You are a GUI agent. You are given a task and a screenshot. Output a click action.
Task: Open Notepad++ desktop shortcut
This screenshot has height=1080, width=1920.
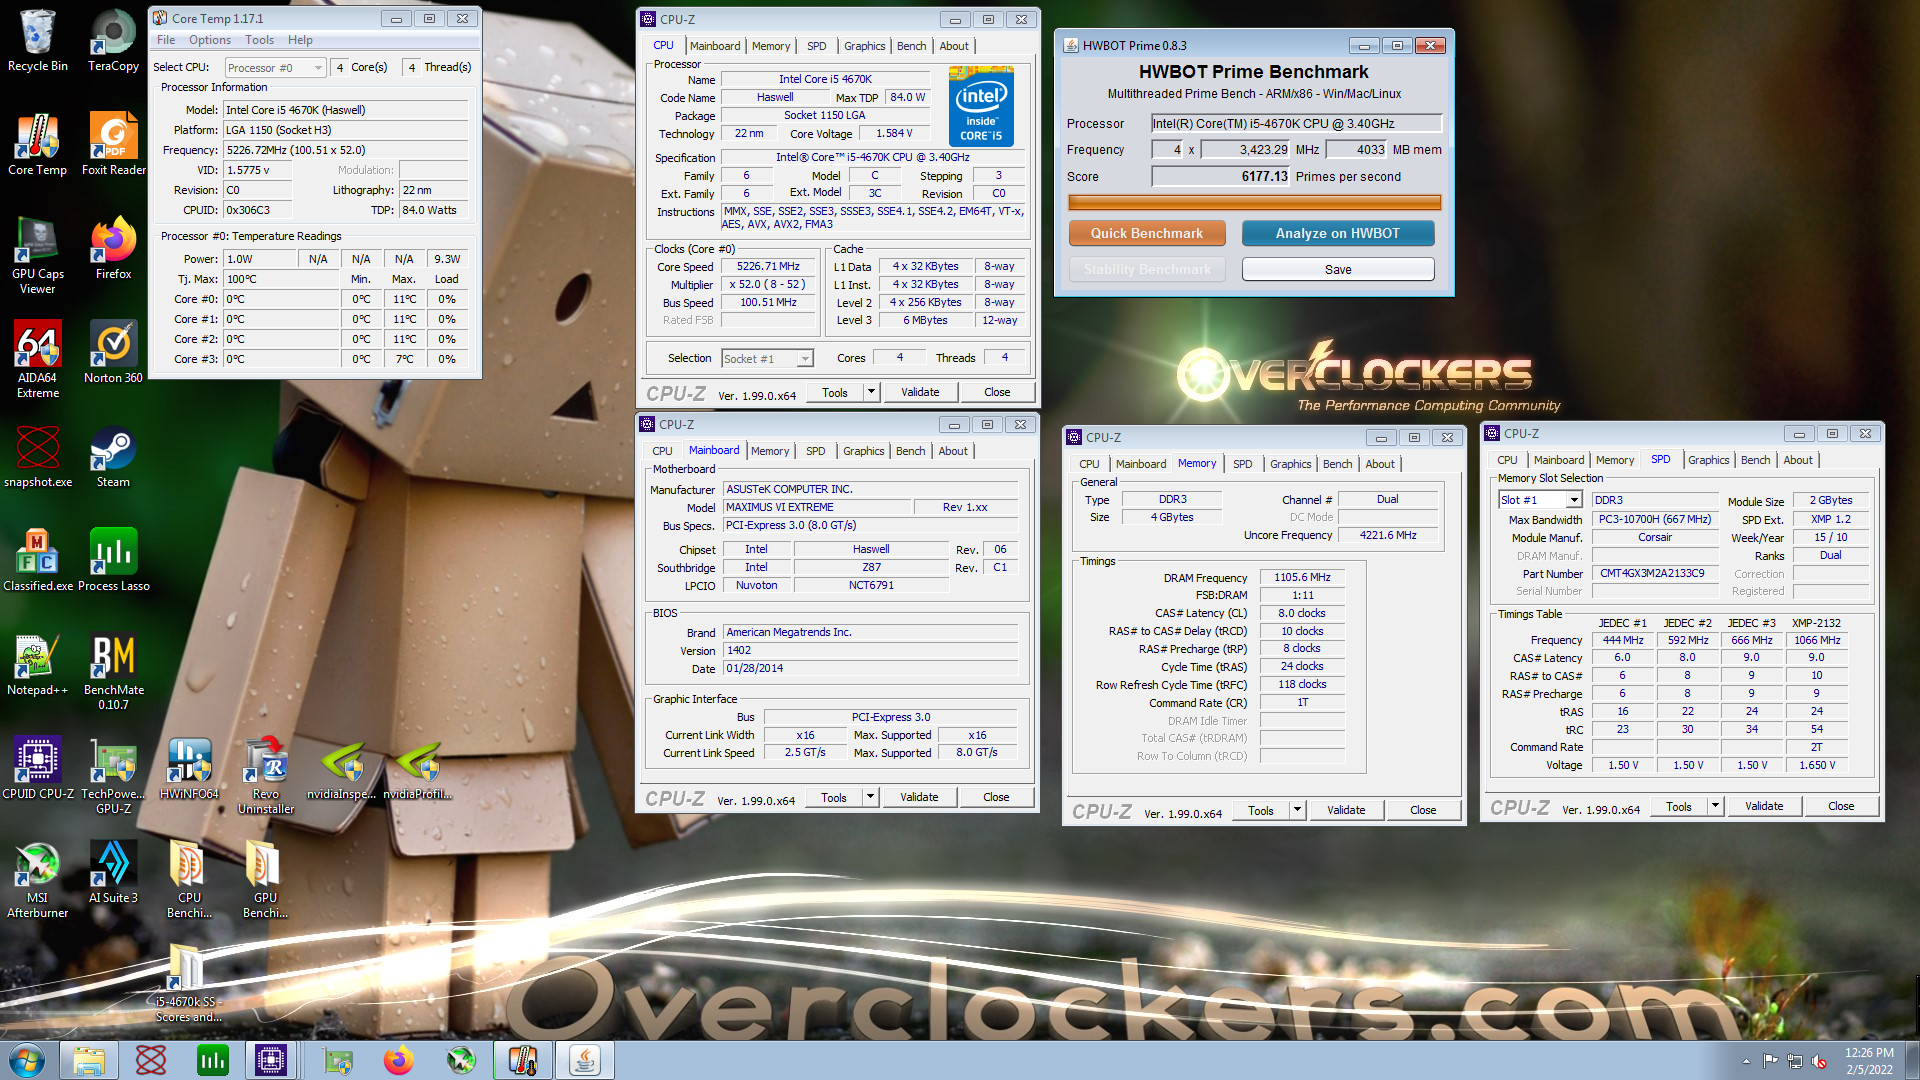[38, 664]
